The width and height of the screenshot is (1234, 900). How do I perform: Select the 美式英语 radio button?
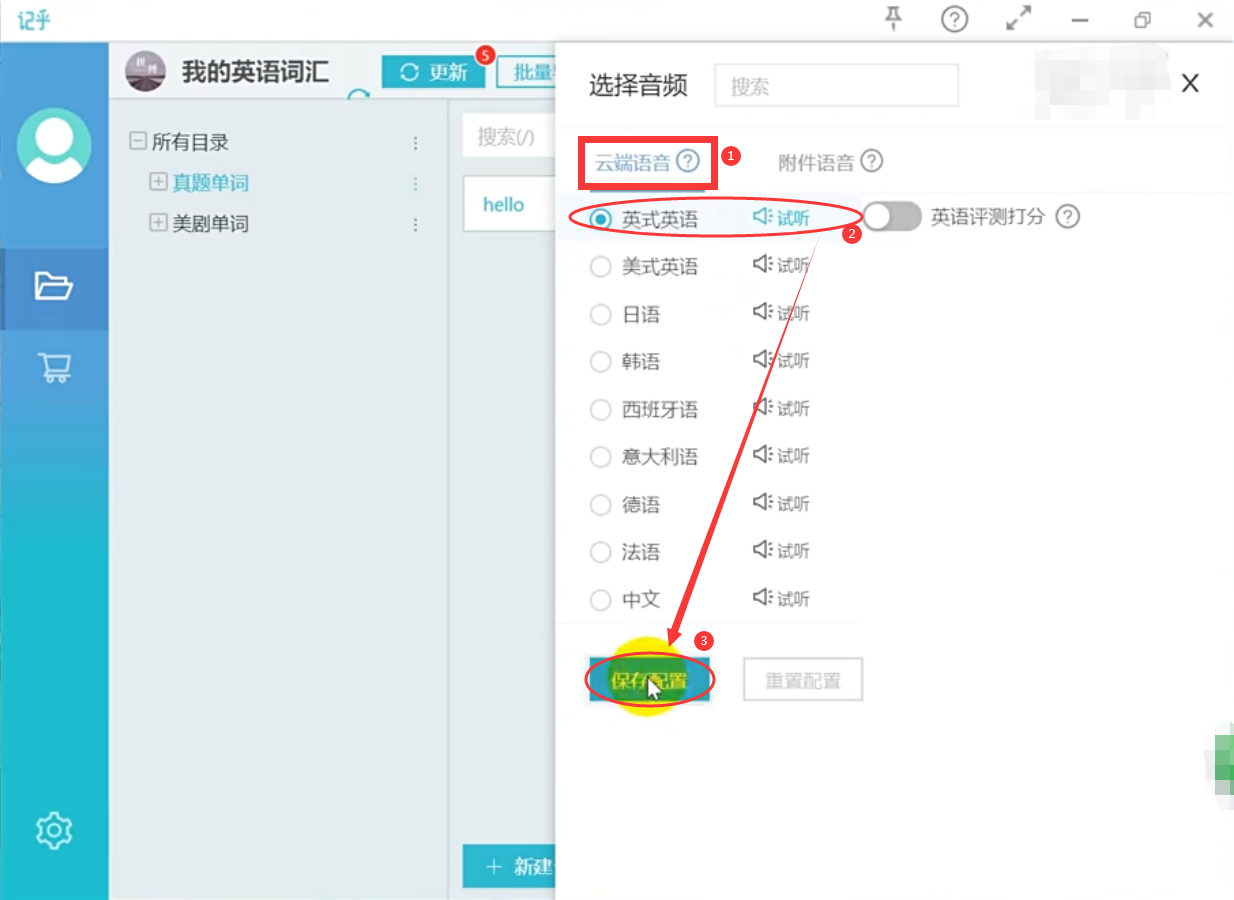[x=601, y=267]
